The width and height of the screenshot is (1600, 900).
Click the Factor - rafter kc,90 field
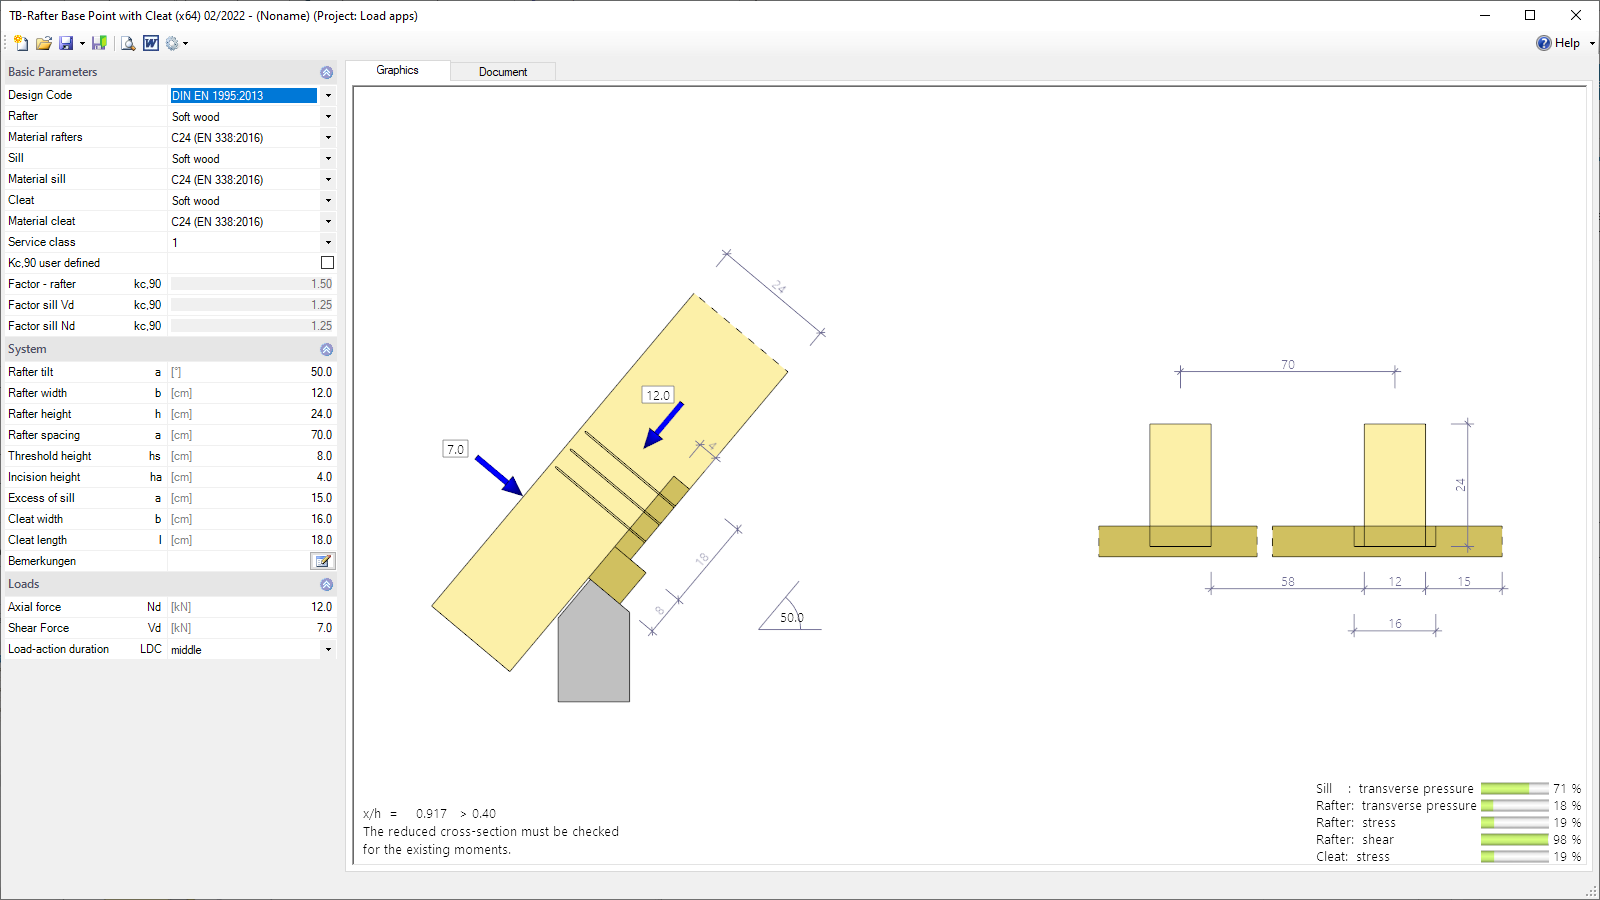coord(252,284)
